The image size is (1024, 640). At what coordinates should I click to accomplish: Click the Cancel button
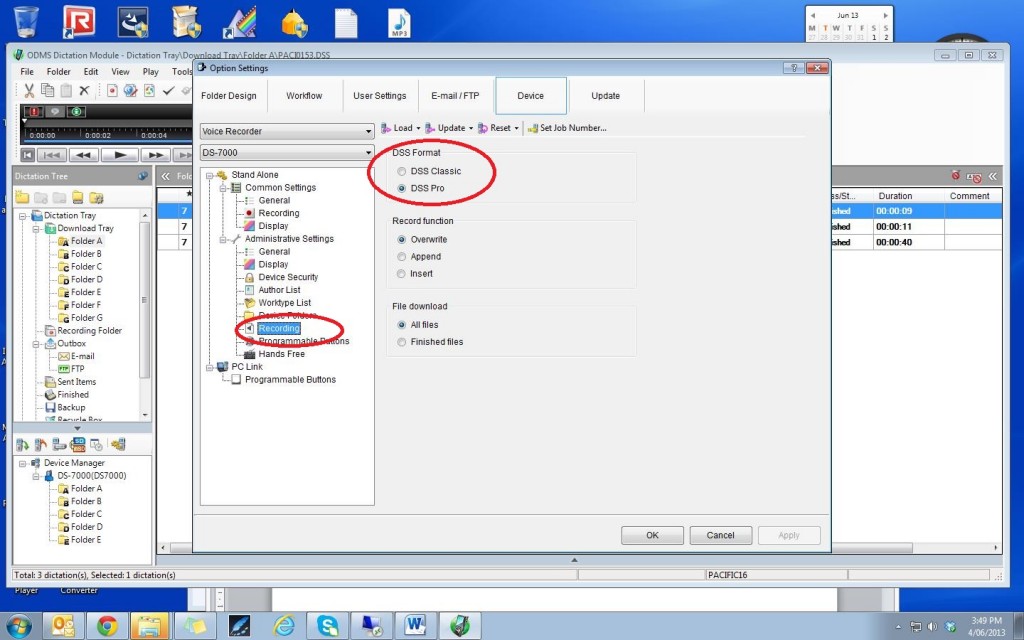pyautogui.click(x=720, y=536)
